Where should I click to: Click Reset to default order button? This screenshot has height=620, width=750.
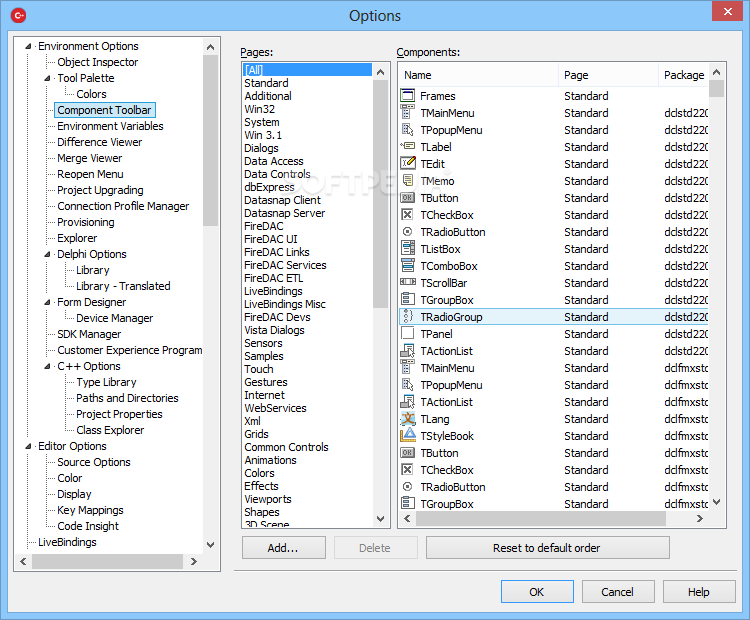pos(547,548)
